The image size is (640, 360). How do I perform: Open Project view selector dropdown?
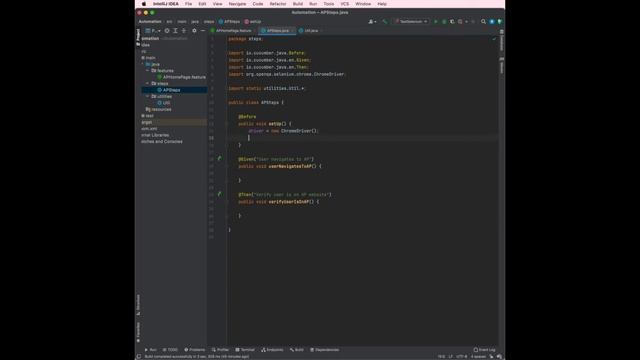pos(153,31)
